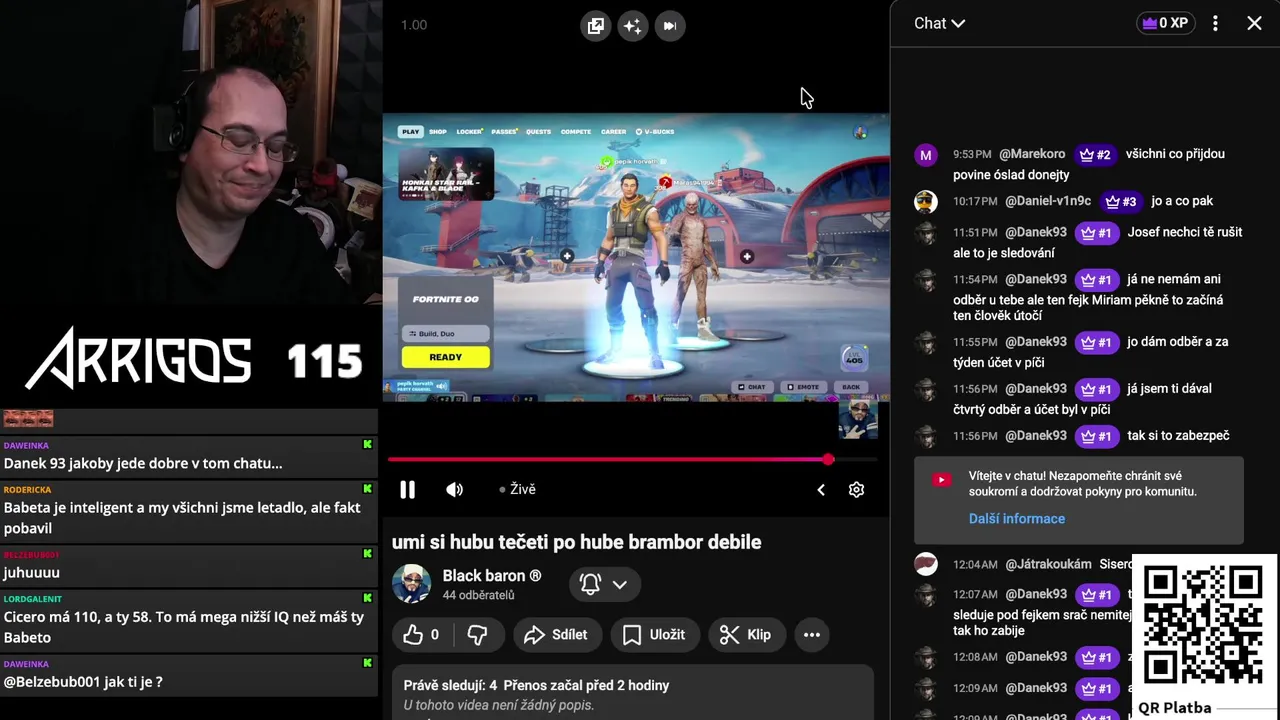1280x720 pixels.
Task: Open the Build, Duo mode selector
Action: click(x=446, y=333)
